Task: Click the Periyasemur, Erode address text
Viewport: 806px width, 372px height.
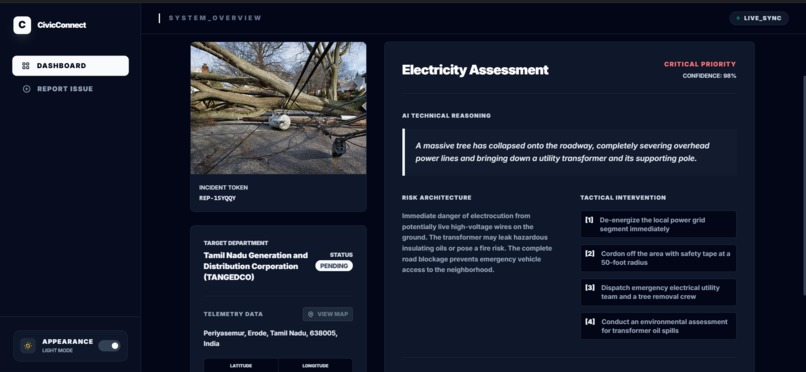Action: (270, 338)
